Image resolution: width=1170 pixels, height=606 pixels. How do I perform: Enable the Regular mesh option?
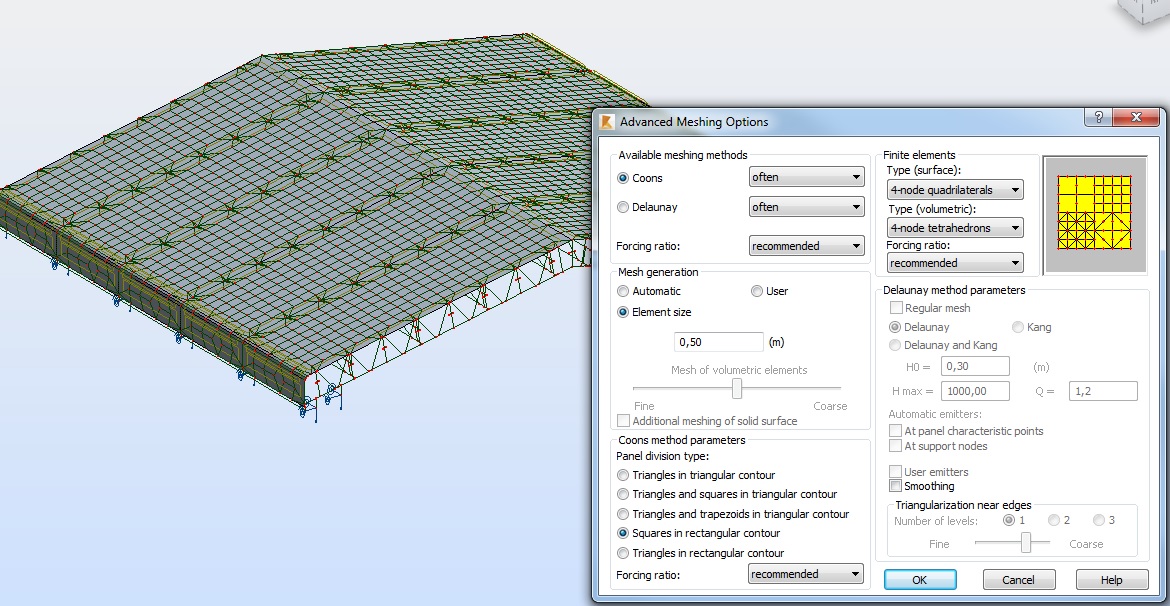pos(894,308)
